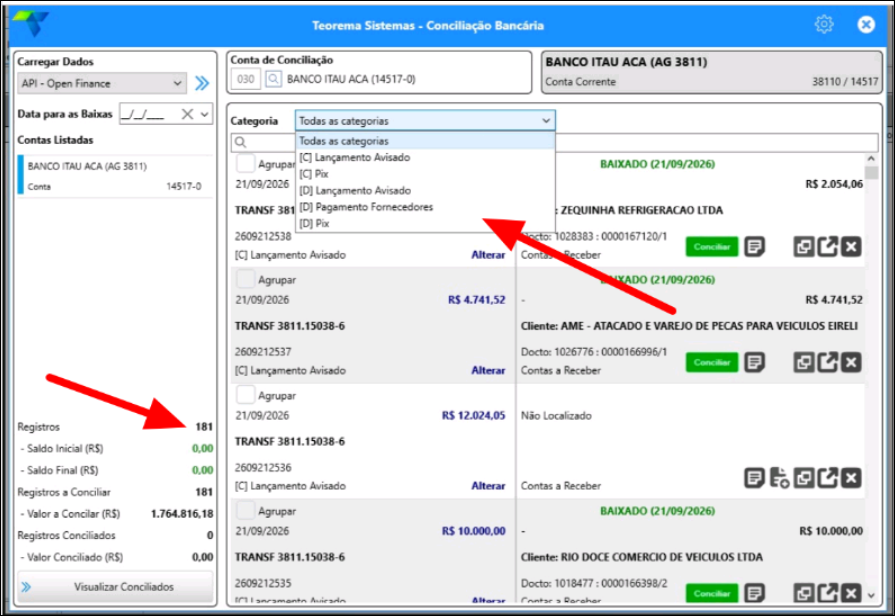Click Conciliar for the RIO DOCE COMERCIO entry
Image resolution: width=895 pixels, height=616 pixels.
coord(712,593)
